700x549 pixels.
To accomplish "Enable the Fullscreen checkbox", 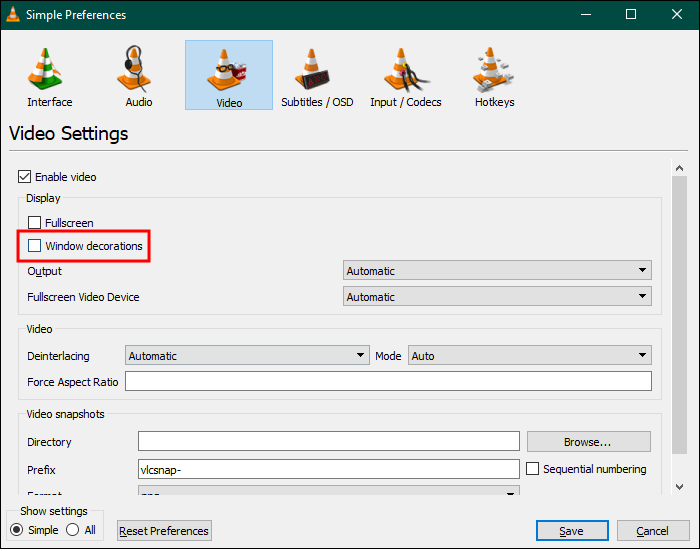I will (x=35, y=223).
